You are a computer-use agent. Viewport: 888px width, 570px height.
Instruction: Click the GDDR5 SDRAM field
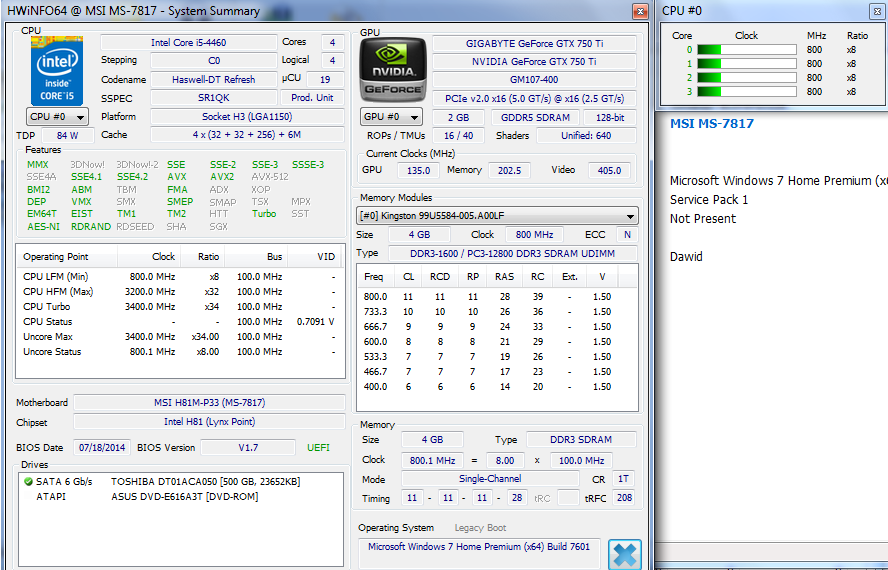tap(535, 117)
